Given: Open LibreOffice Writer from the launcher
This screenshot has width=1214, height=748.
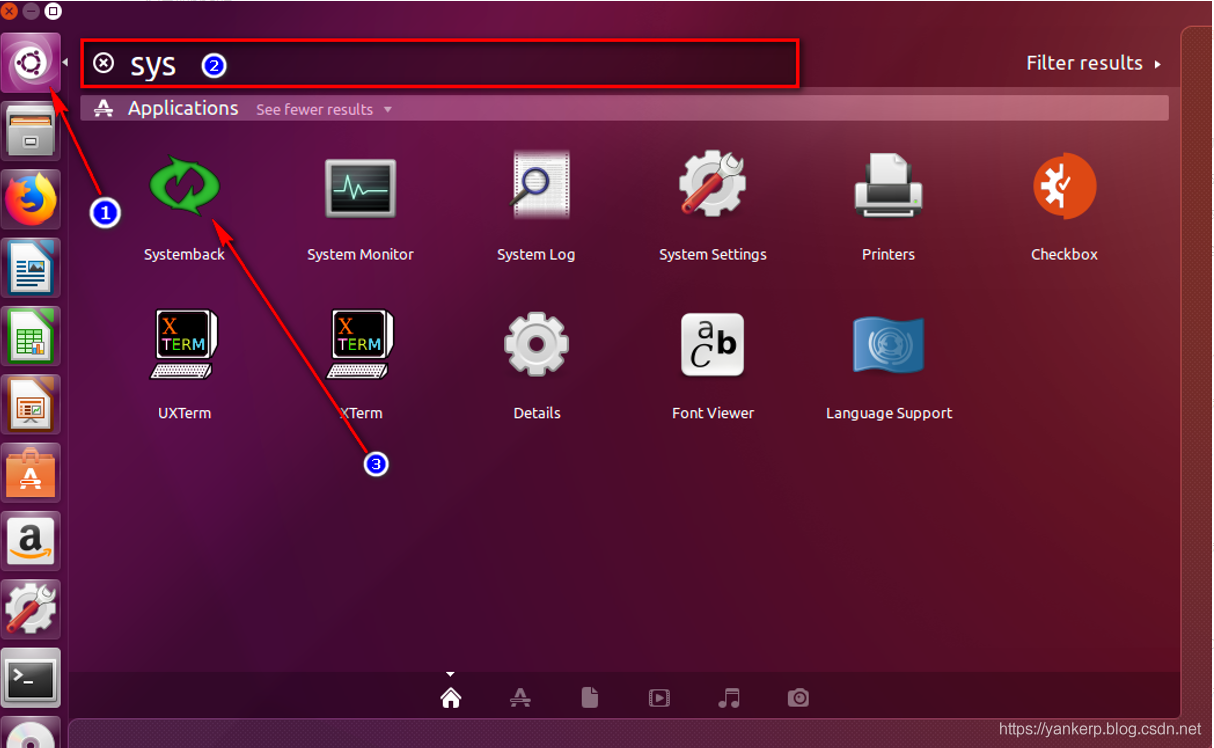Looking at the screenshot, I should pos(31,267).
